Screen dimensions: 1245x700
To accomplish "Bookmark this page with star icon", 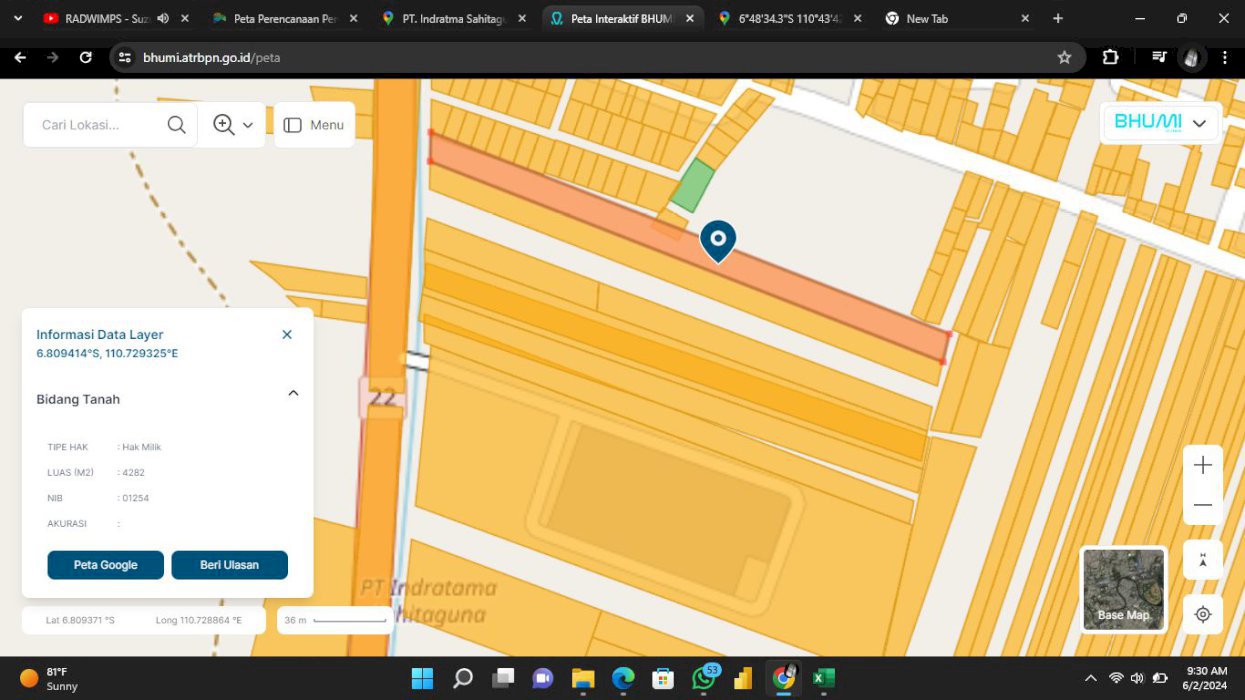I will click(1064, 58).
